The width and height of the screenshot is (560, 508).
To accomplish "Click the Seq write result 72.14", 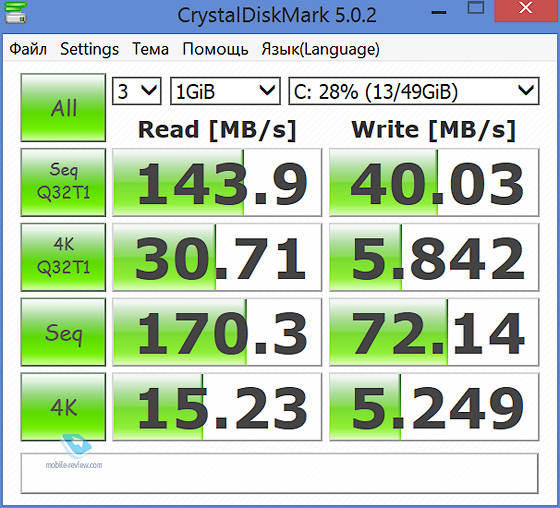I will click(x=434, y=332).
